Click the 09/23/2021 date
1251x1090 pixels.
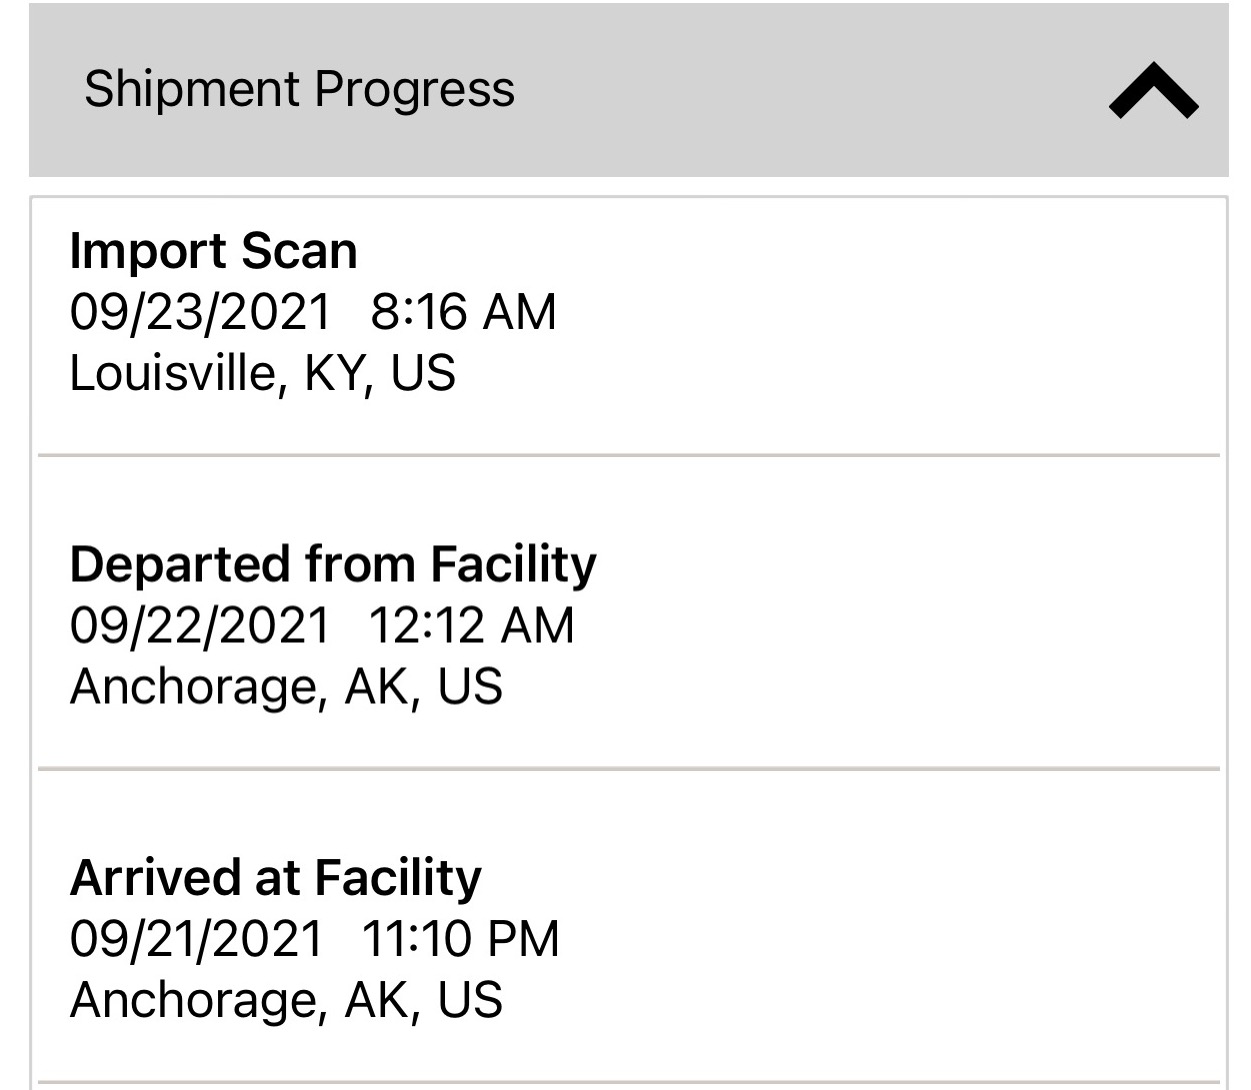coord(199,312)
